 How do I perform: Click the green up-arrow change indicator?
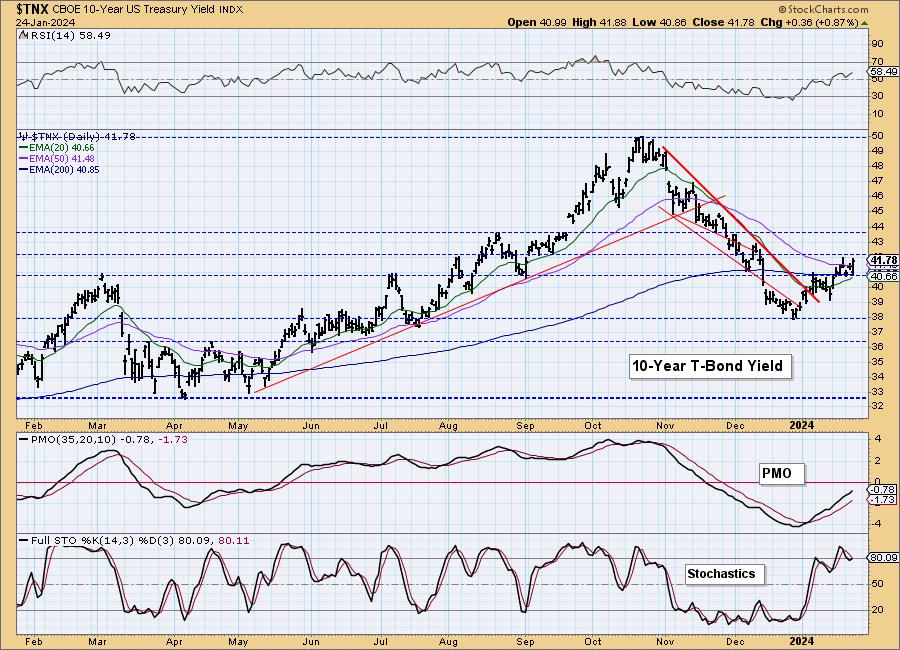[x=864, y=23]
